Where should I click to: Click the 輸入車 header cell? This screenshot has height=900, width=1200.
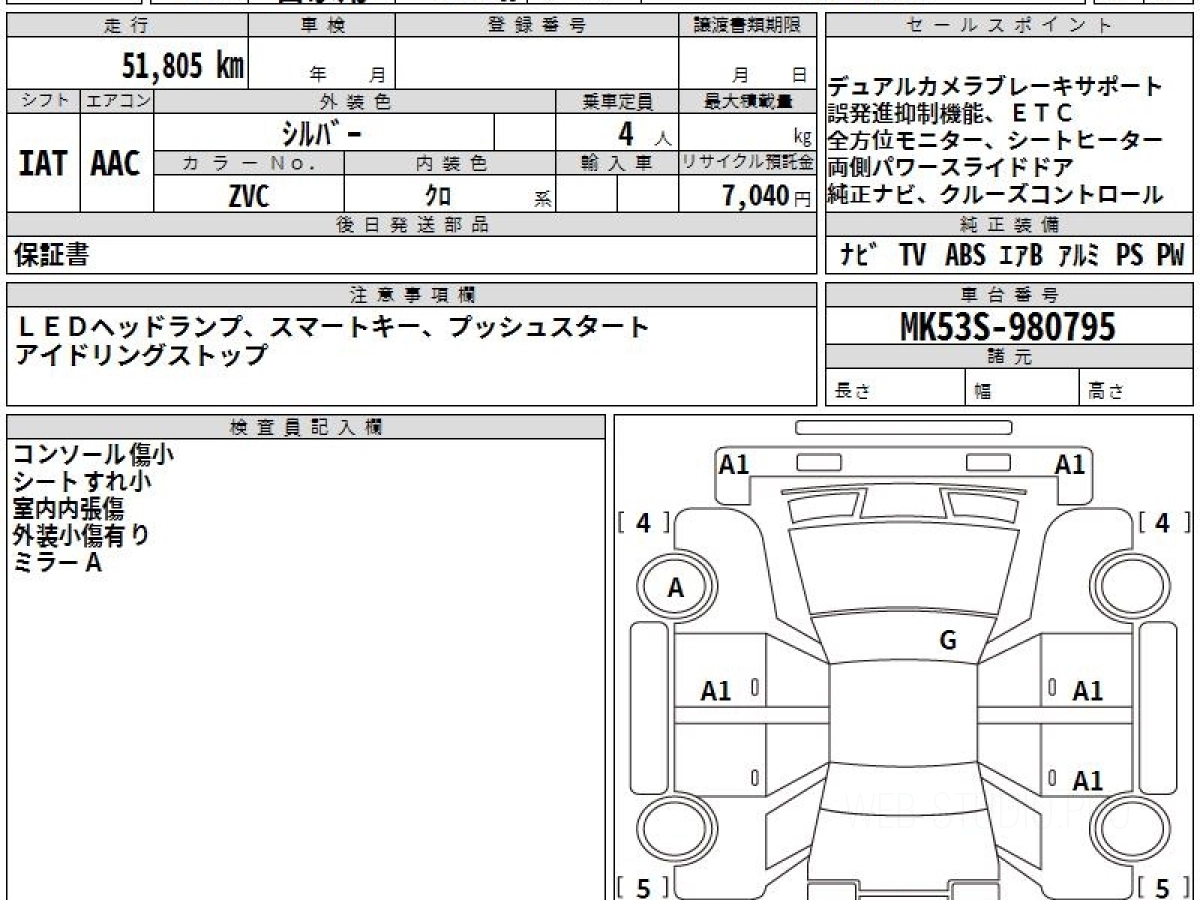(617, 163)
